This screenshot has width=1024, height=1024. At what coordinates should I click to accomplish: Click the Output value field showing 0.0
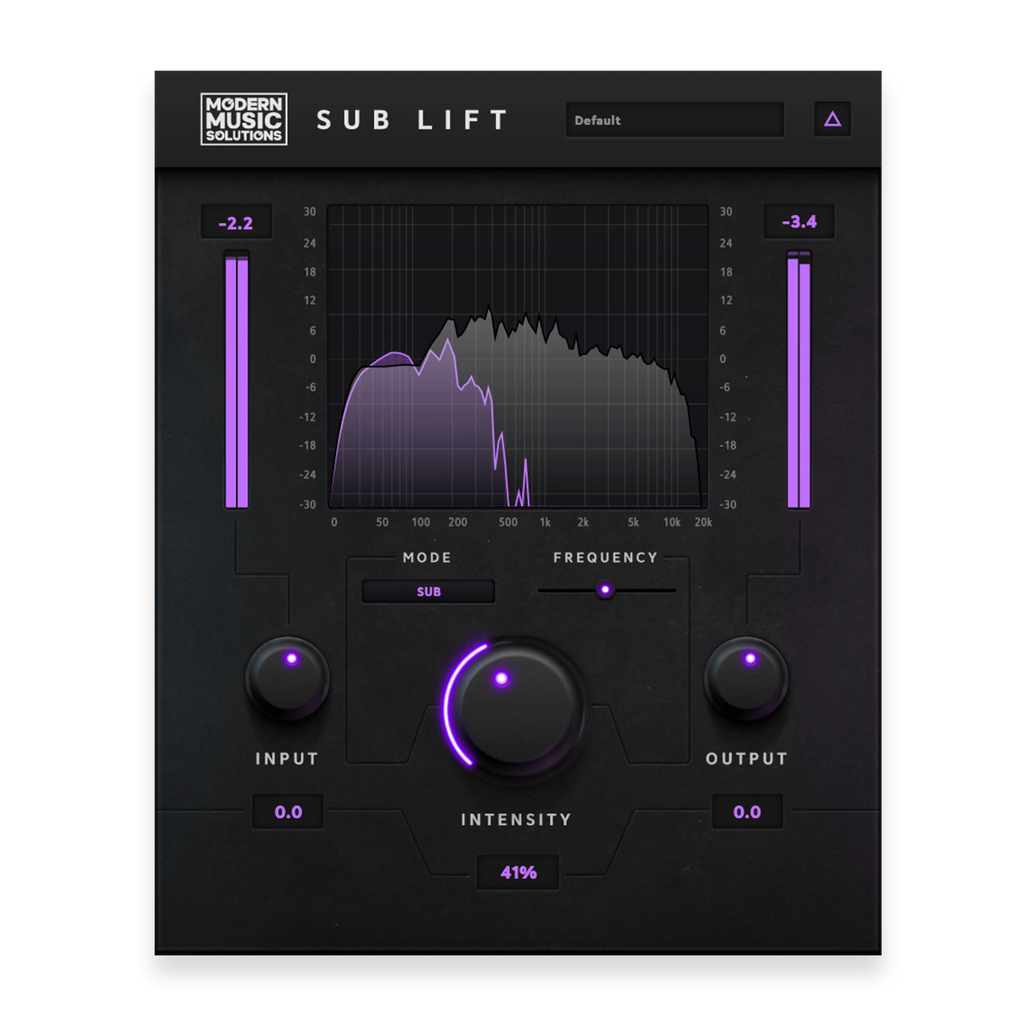click(747, 812)
